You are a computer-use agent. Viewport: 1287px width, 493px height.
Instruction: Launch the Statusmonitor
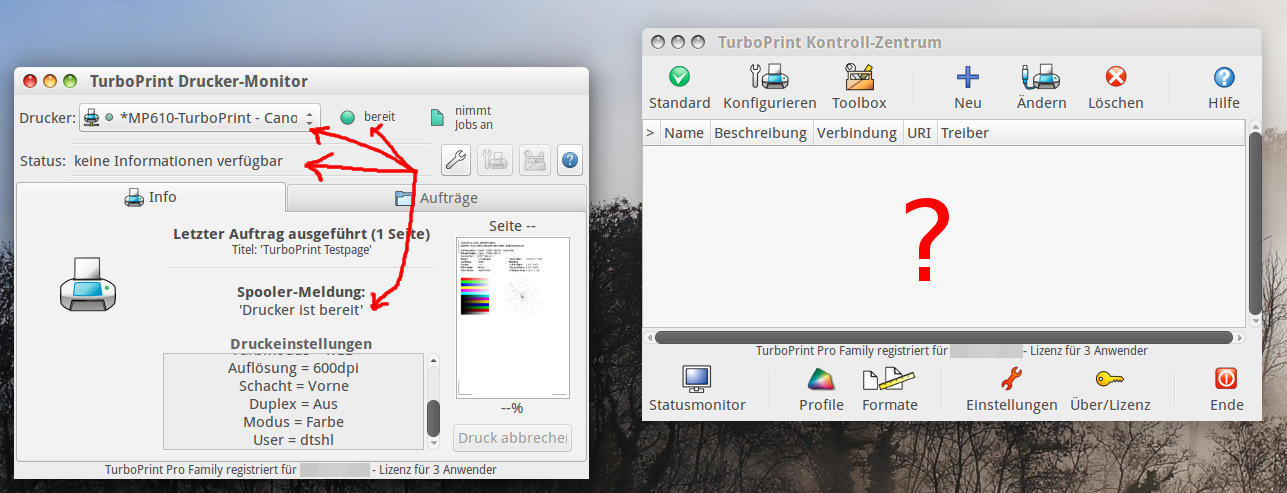click(x=697, y=380)
